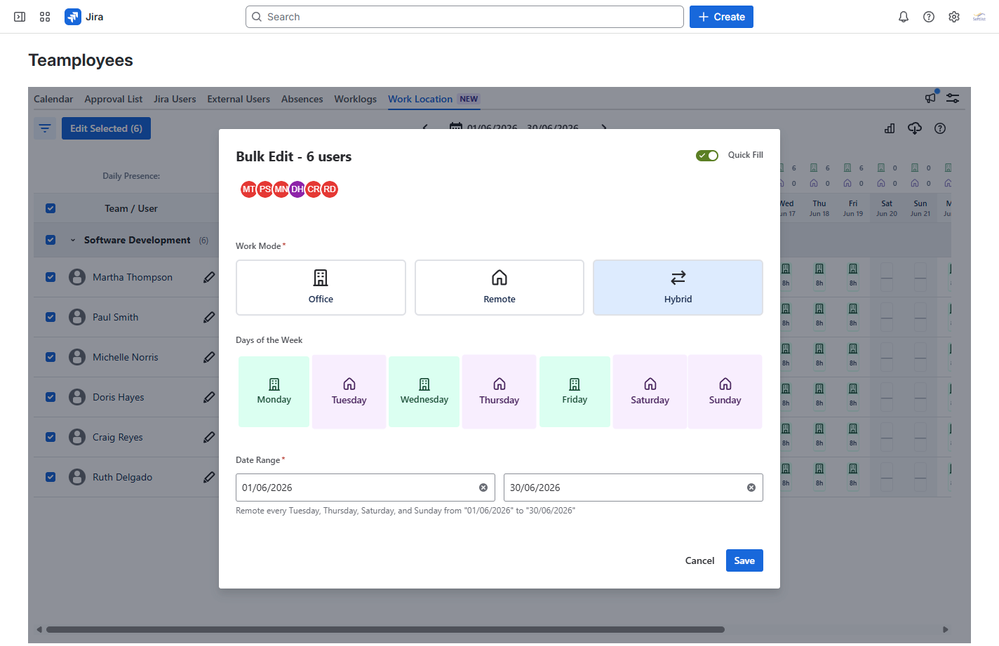
Task: Click the Search input field
Action: pos(464,17)
